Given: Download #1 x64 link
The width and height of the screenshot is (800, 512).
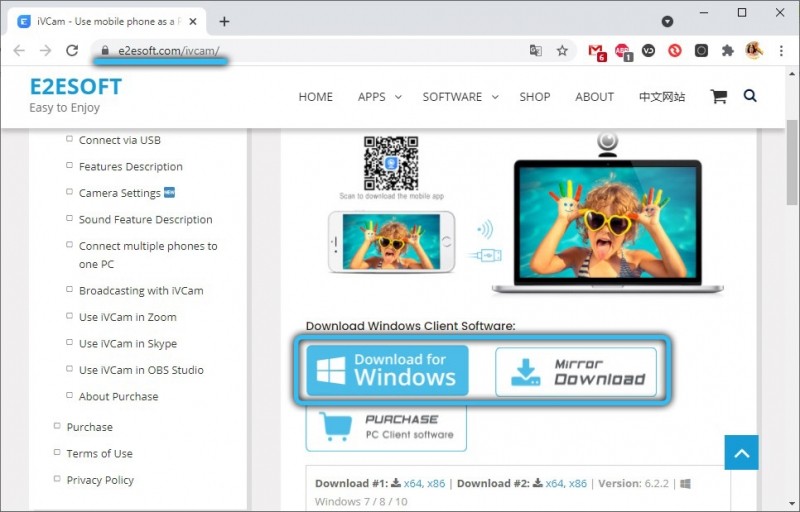Looking at the screenshot, I should click(413, 483).
